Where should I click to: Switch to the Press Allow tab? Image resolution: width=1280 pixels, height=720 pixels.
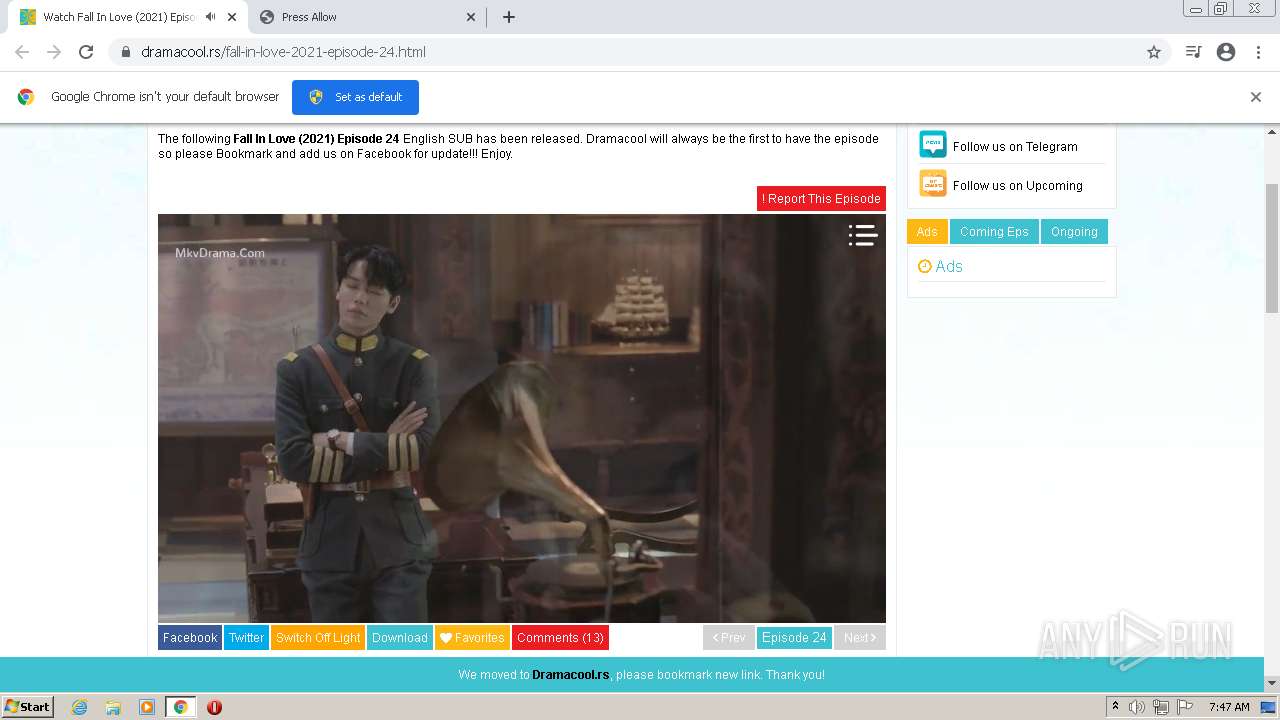[366, 17]
